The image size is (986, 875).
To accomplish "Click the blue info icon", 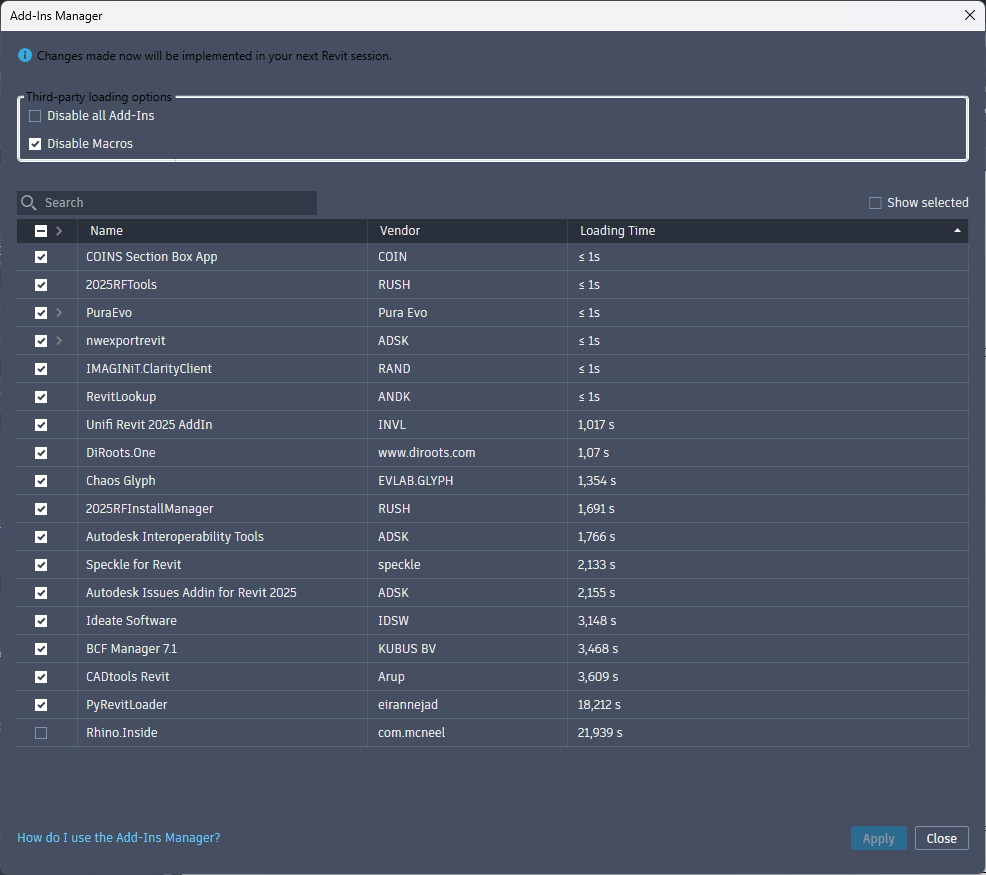I will click(26, 55).
